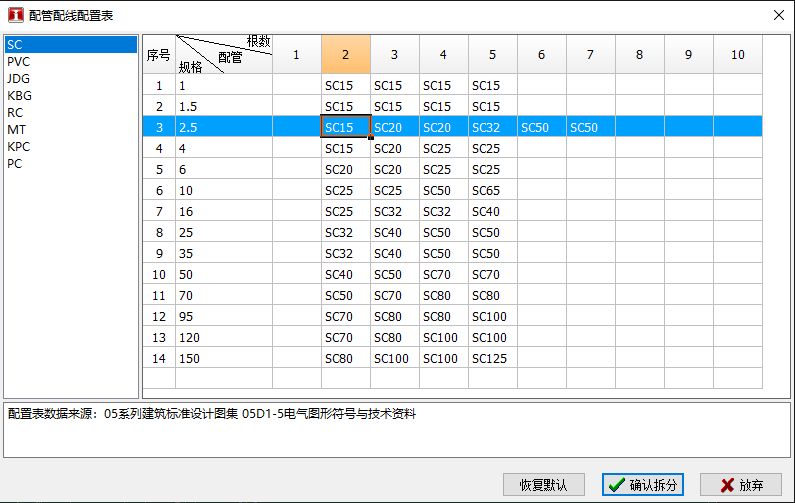Click the SC50 cell under column 7
795x503 pixels.
coord(590,127)
